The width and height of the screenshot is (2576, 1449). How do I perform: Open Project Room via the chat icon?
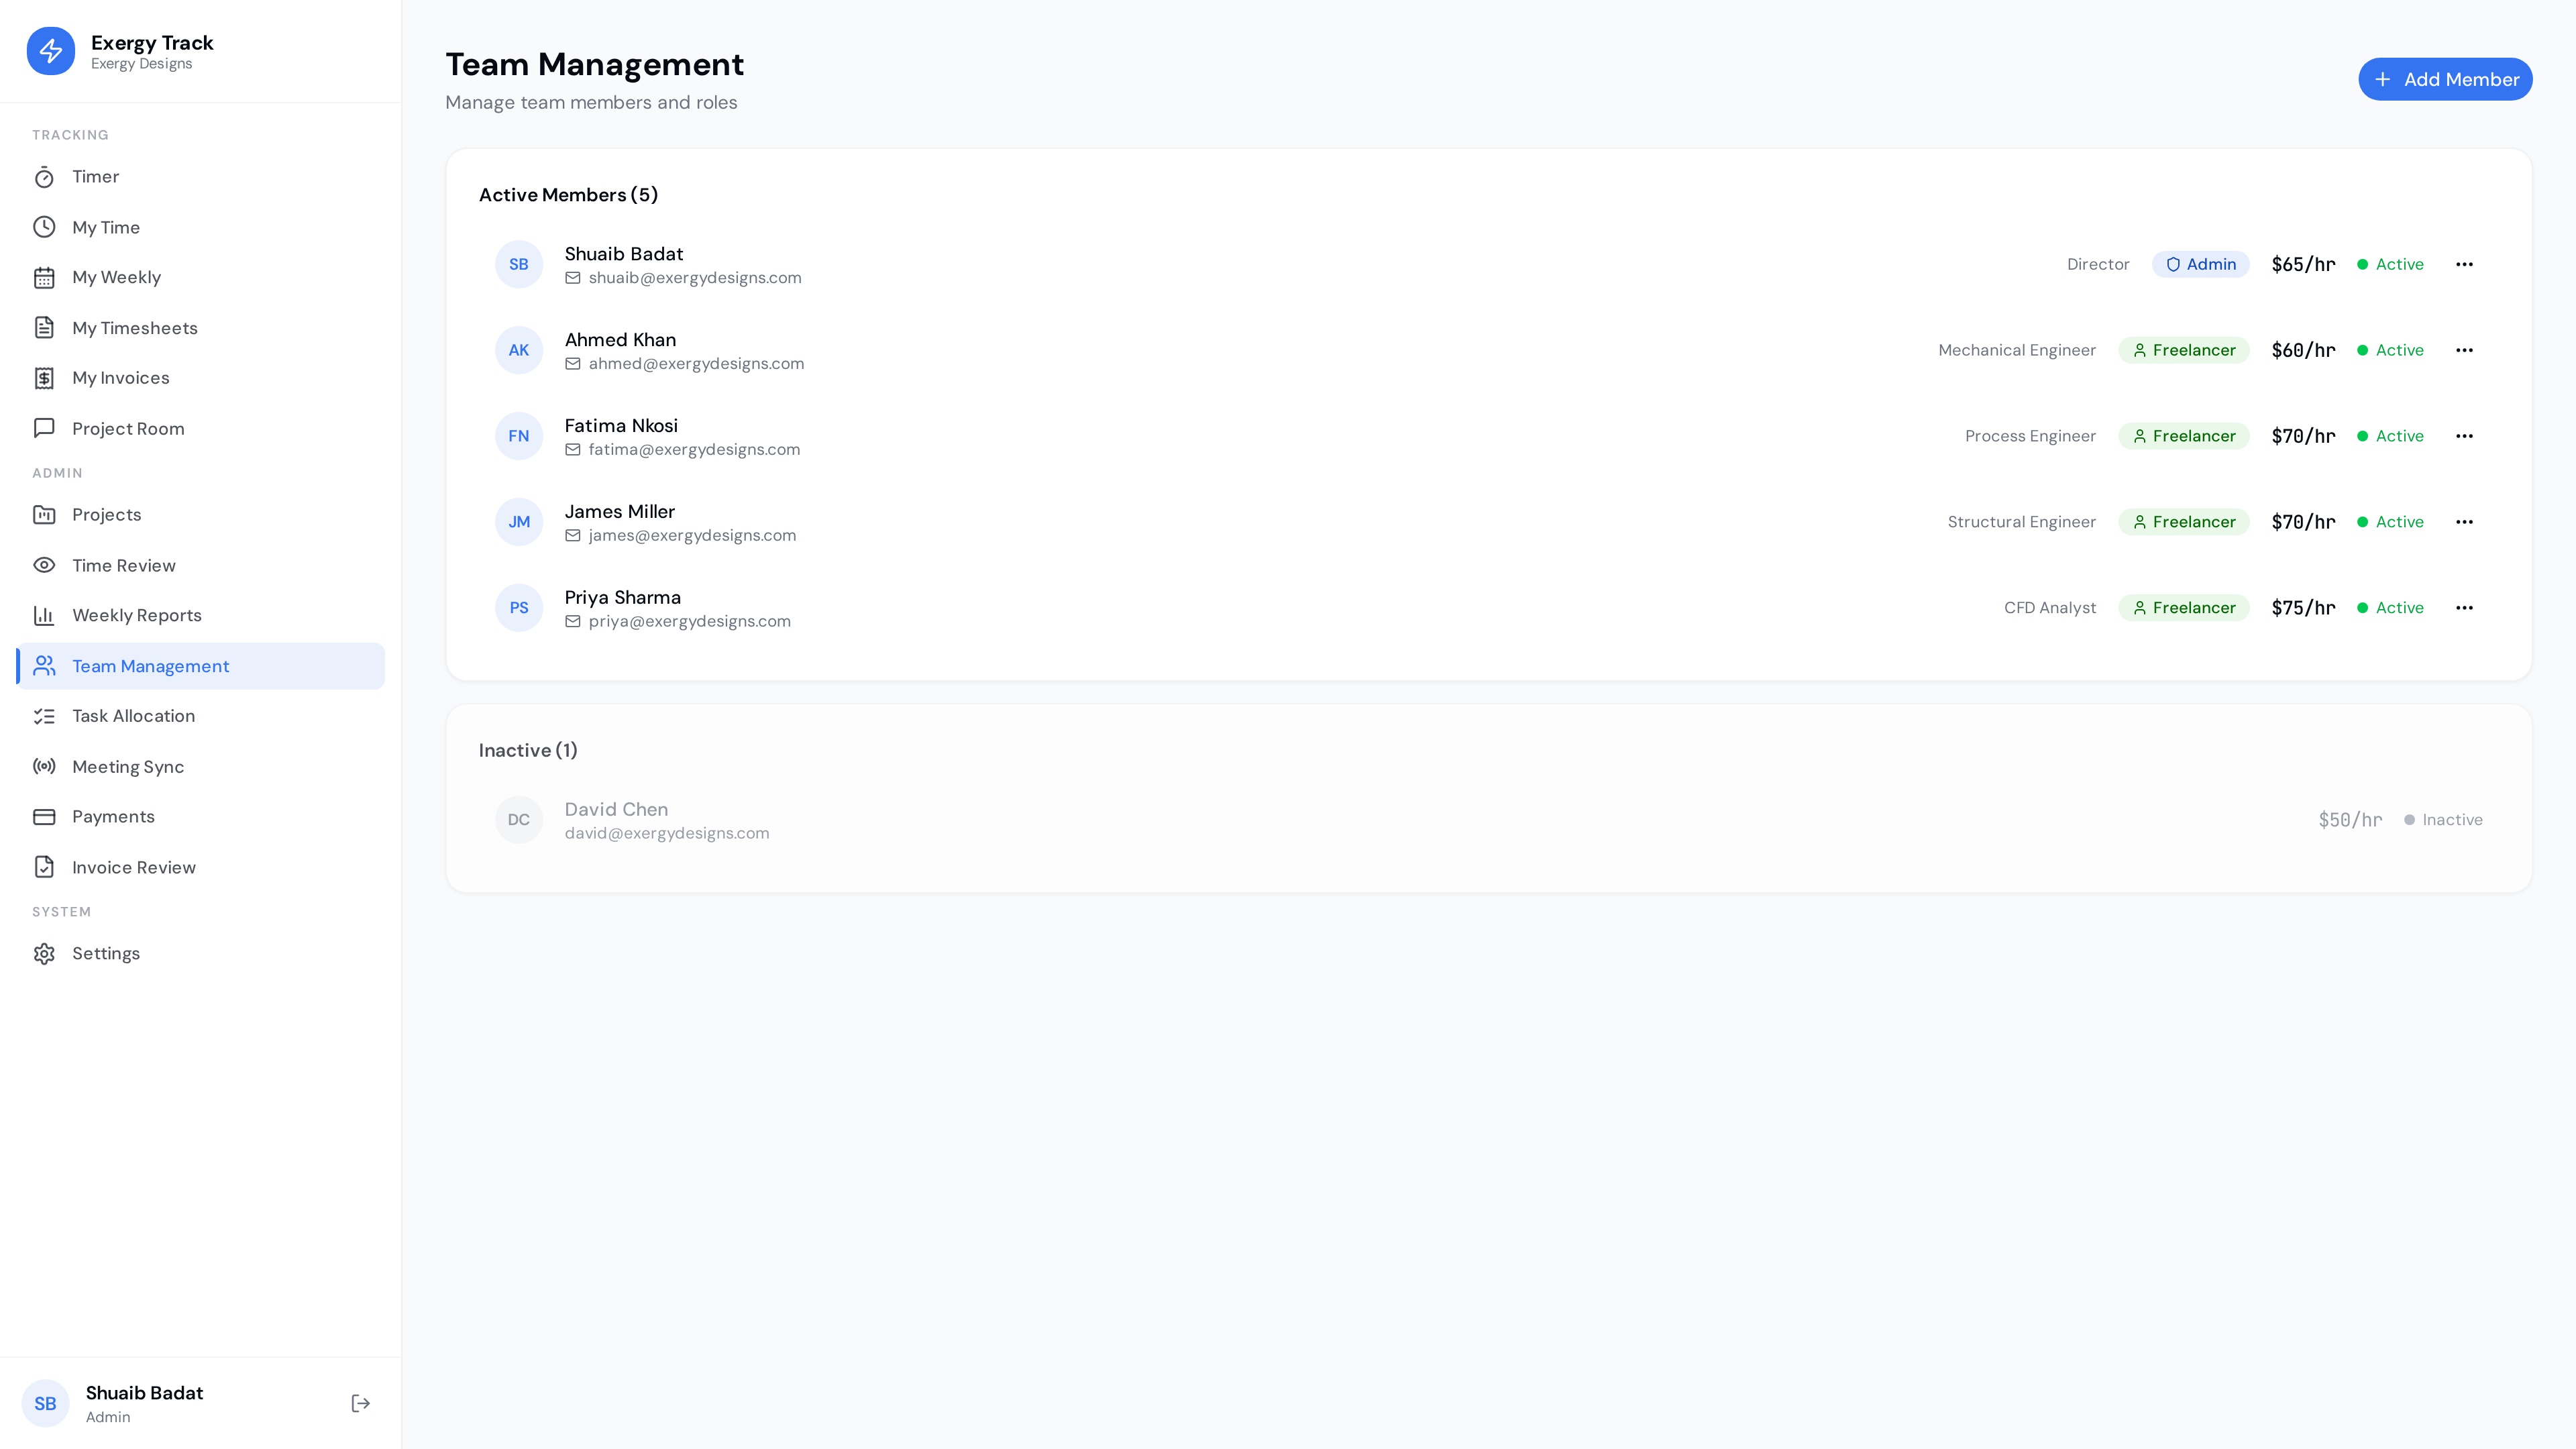(45, 427)
